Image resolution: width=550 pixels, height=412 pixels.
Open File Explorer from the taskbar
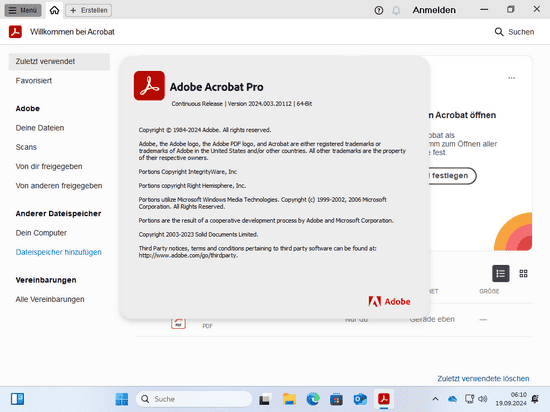289,399
